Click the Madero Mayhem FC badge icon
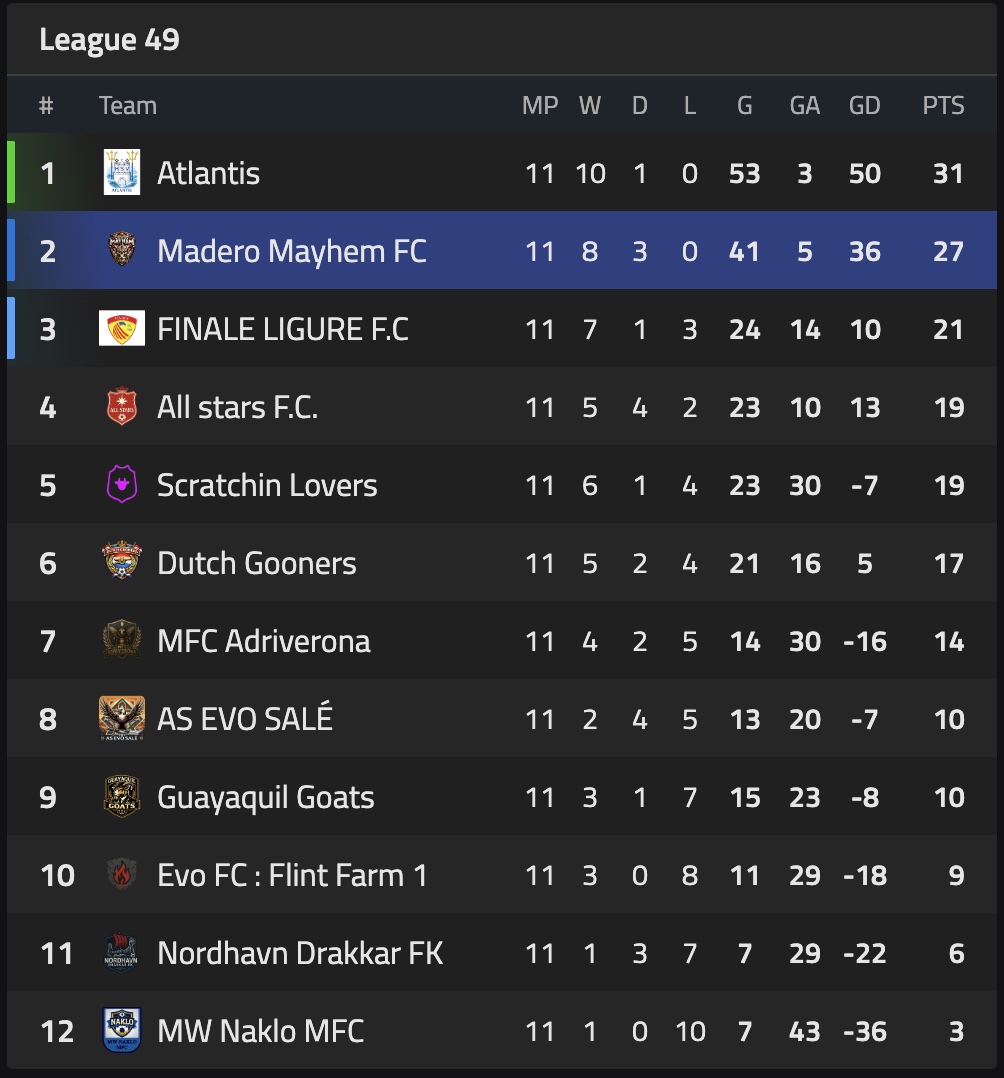This screenshot has width=1004, height=1078. [122, 251]
